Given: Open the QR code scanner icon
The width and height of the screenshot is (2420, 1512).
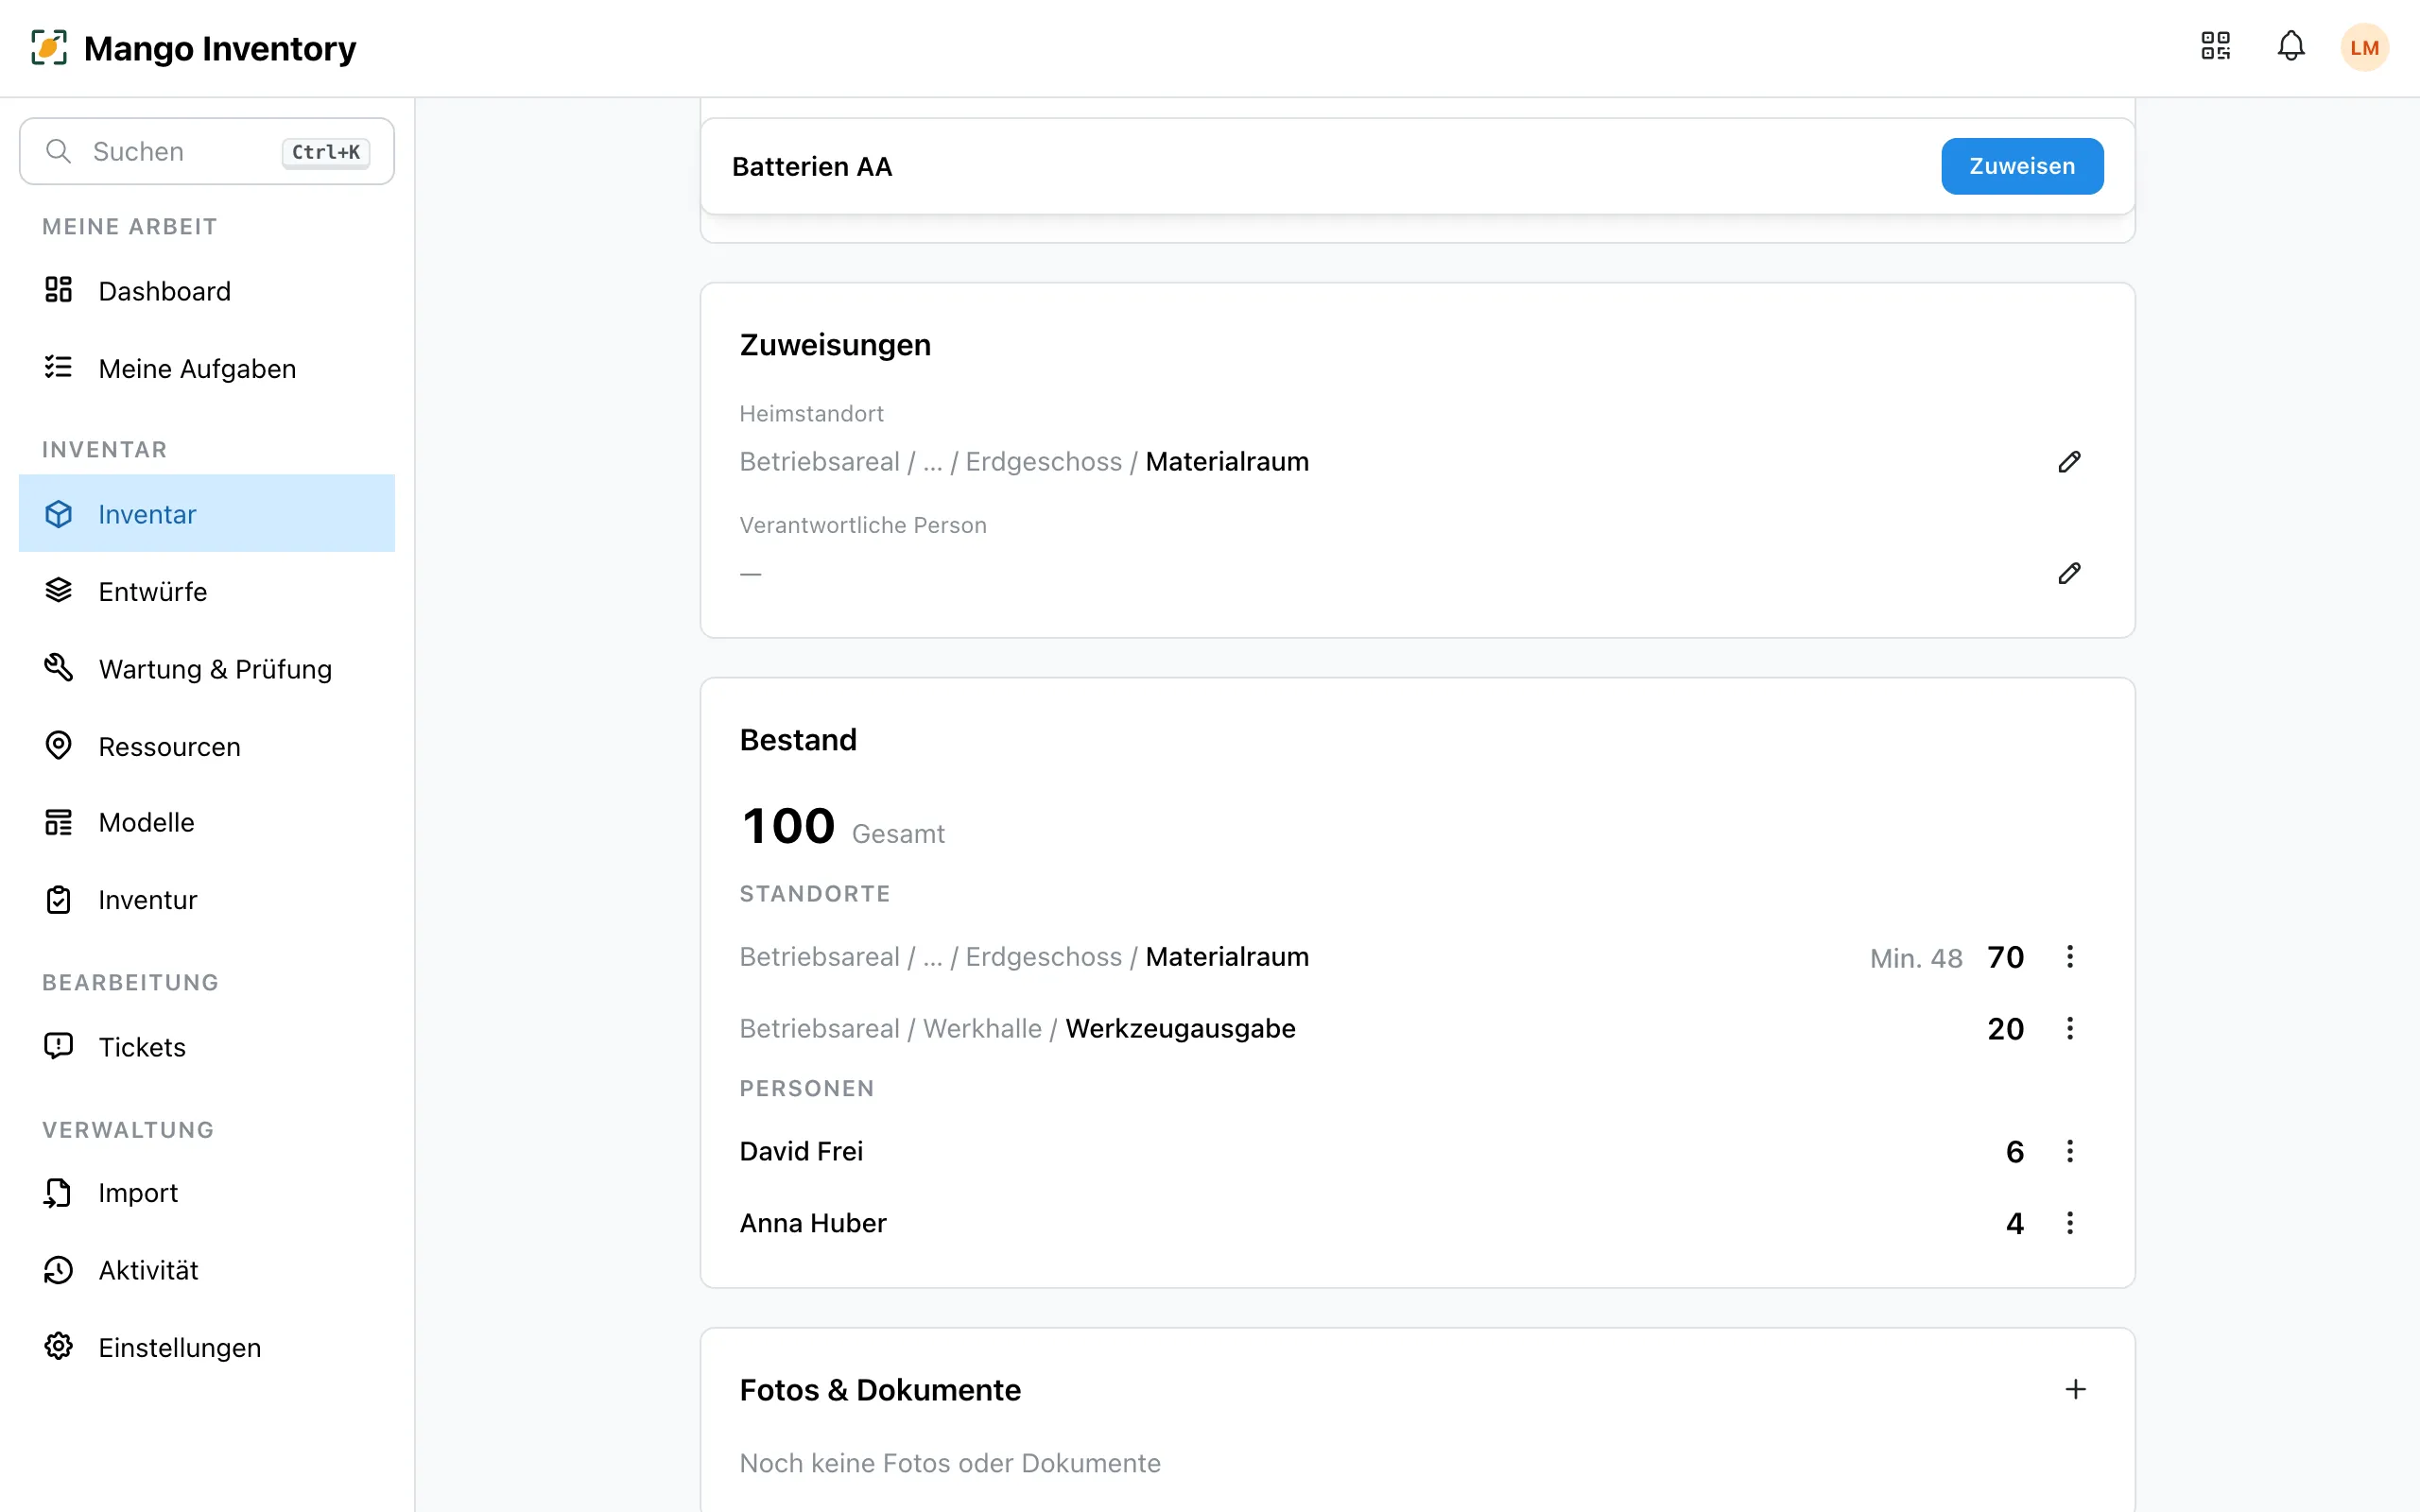Looking at the screenshot, I should tap(2215, 47).
